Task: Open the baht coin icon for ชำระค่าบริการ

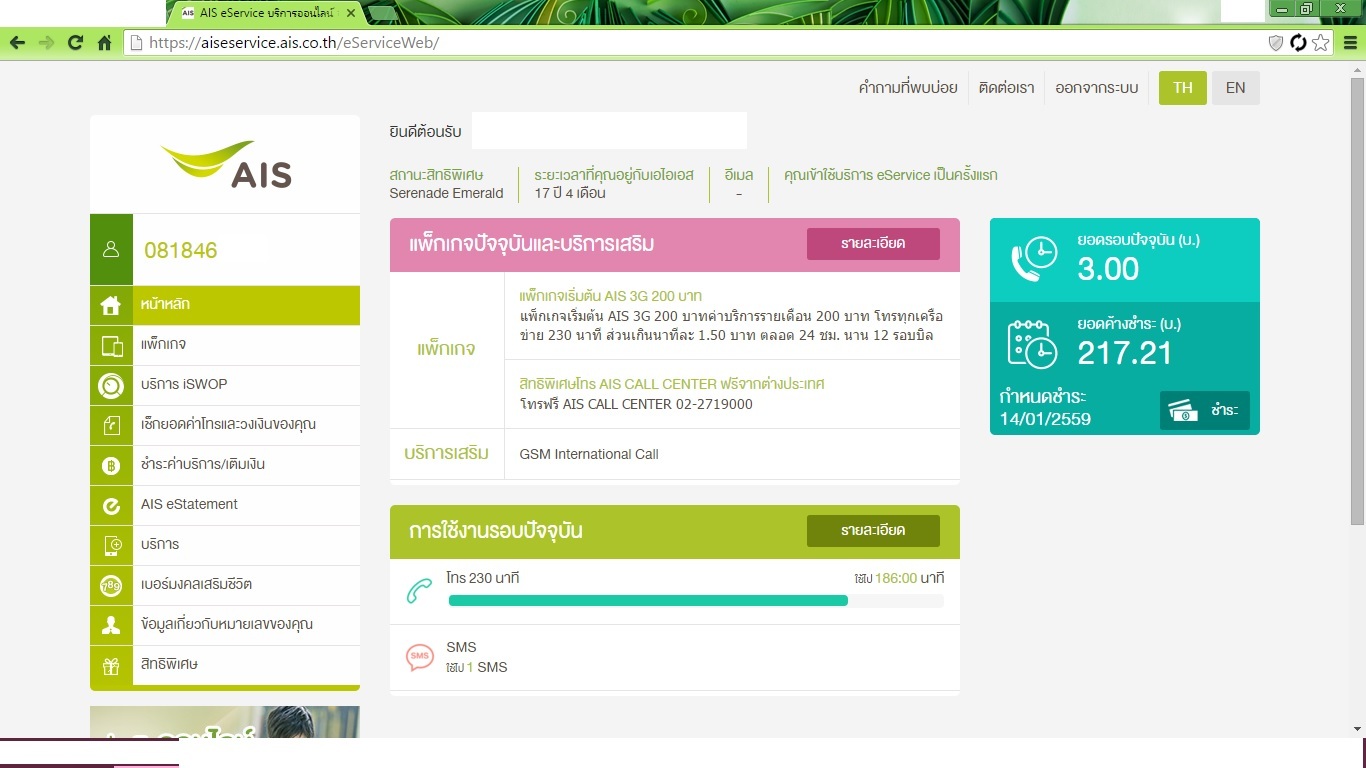Action: (x=111, y=465)
